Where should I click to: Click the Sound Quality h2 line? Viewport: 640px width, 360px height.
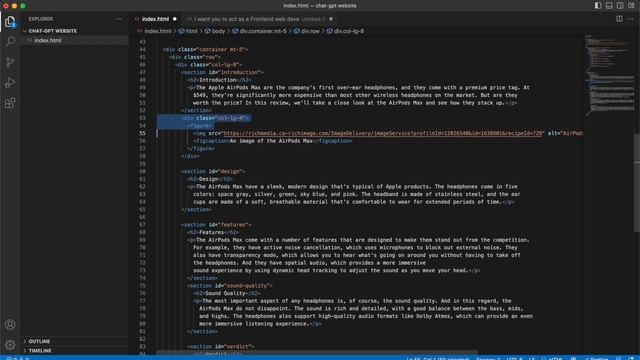click(x=227, y=293)
